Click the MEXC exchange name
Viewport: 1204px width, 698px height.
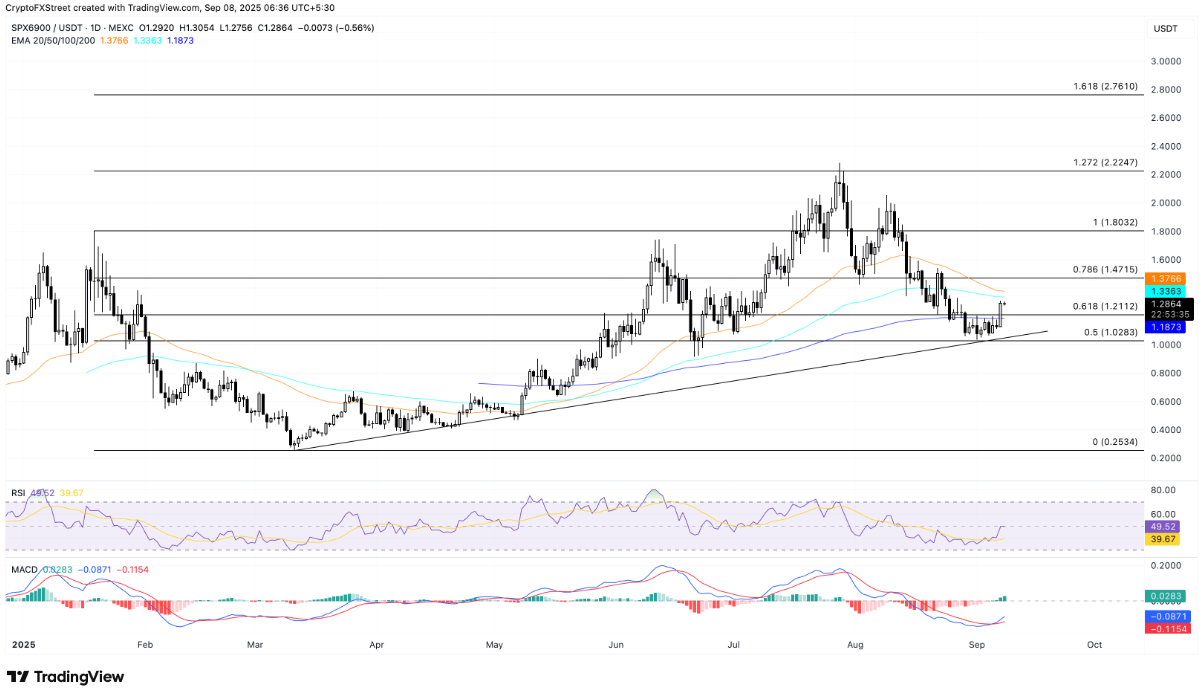[120, 28]
